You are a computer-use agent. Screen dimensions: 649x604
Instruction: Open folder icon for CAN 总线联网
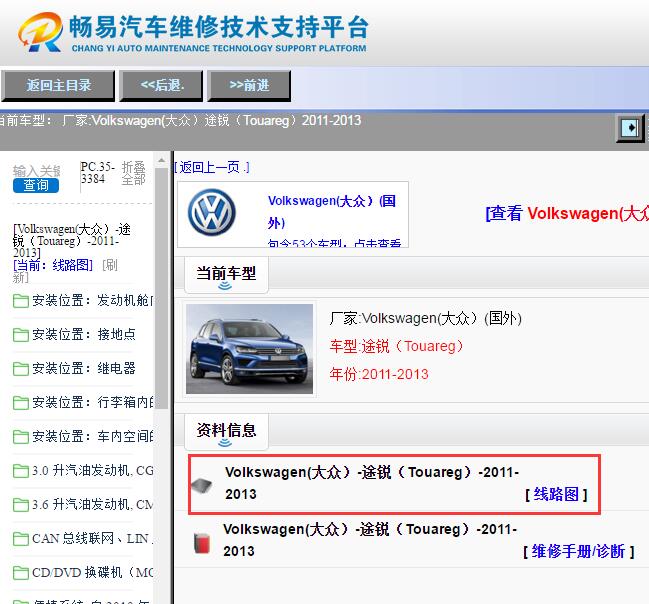[x=21, y=539]
